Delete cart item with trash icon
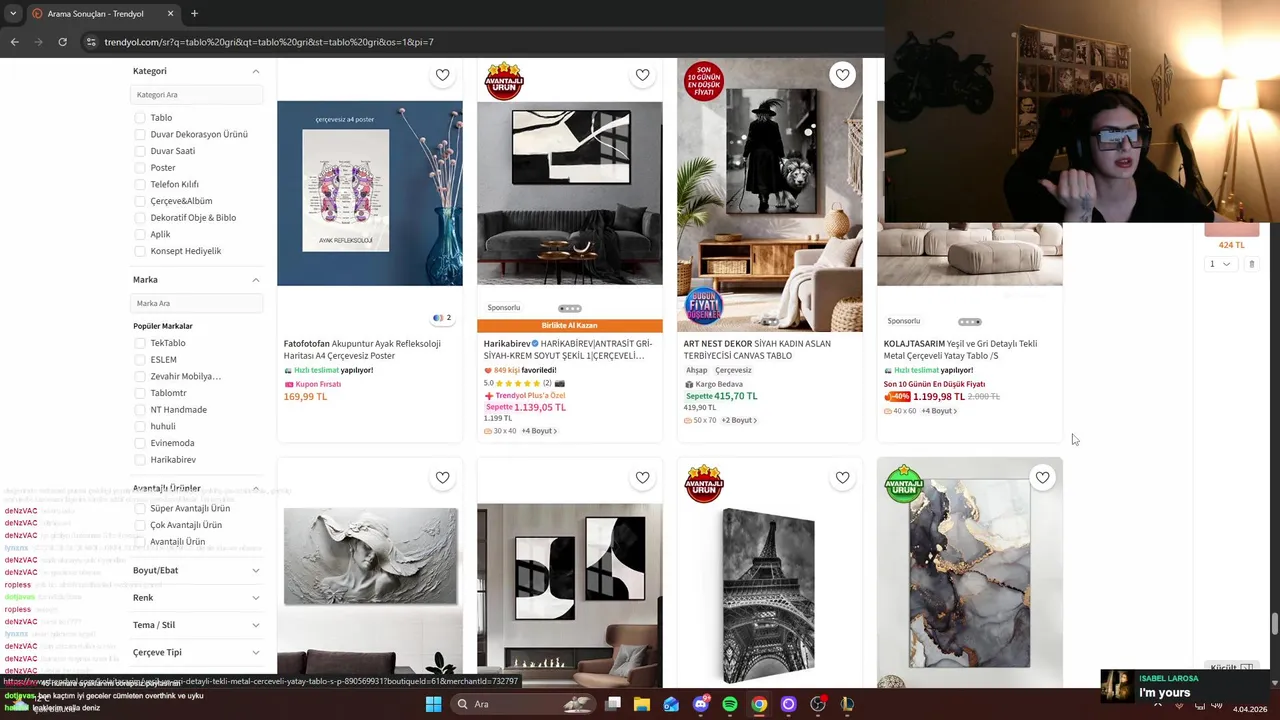Image resolution: width=1280 pixels, height=720 pixels. pyautogui.click(x=1251, y=264)
